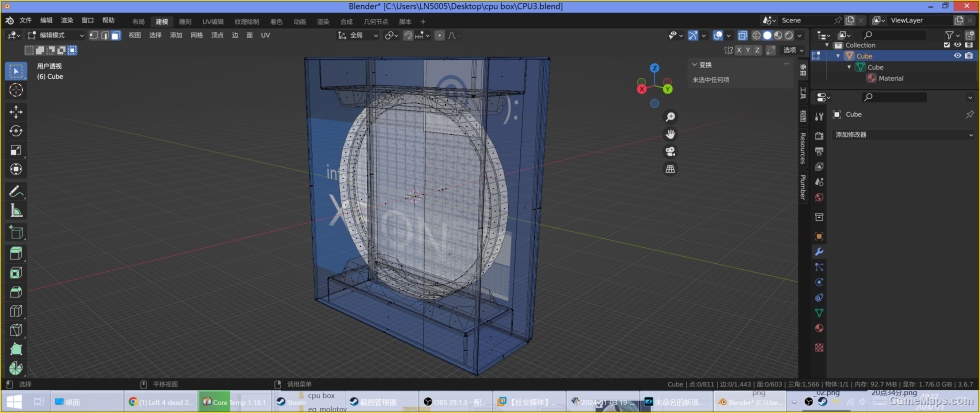Select the Bevel tool

click(16, 292)
